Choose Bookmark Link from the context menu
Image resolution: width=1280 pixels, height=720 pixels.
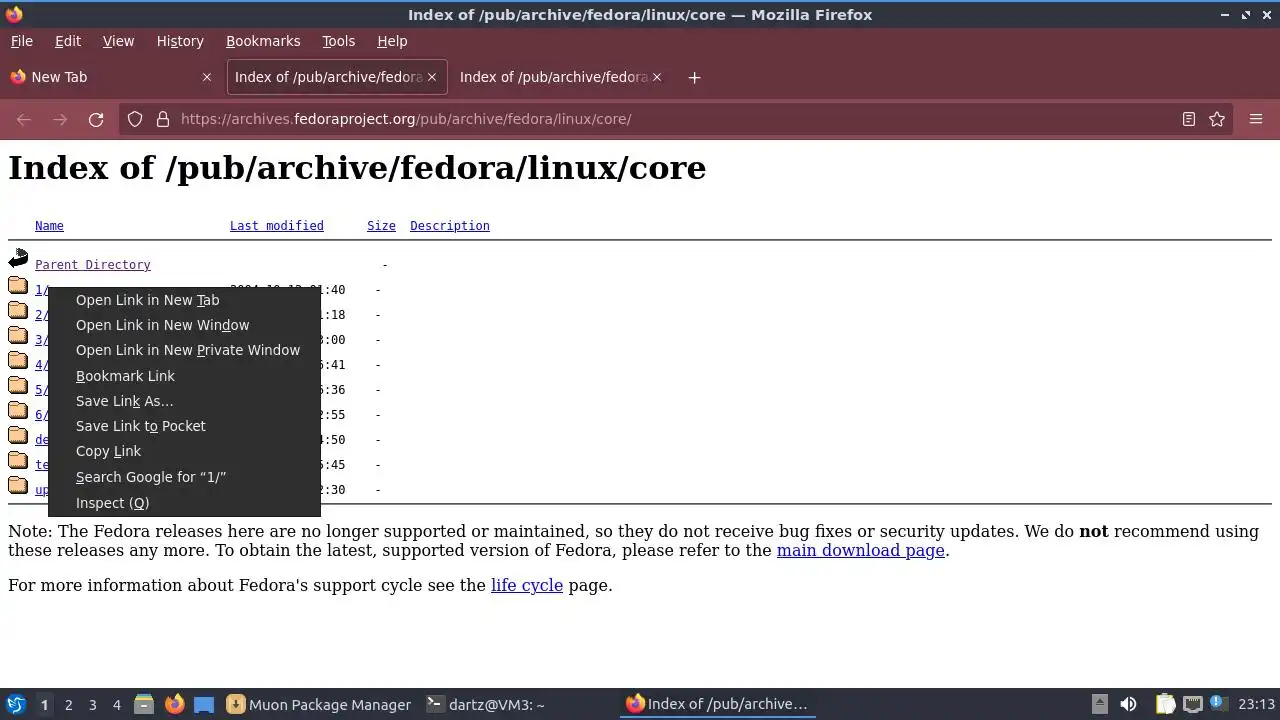click(x=184, y=376)
